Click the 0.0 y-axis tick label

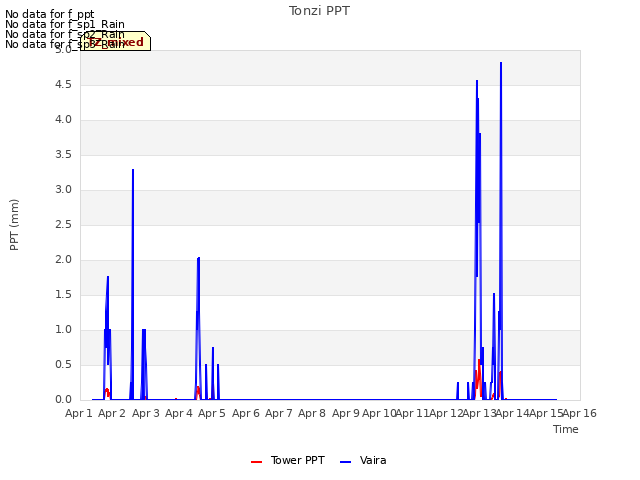tap(63, 400)
